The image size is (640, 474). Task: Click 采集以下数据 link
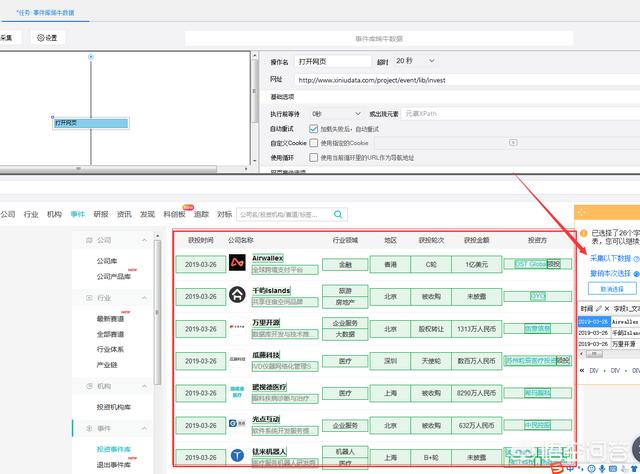click(x=611, y=258)
